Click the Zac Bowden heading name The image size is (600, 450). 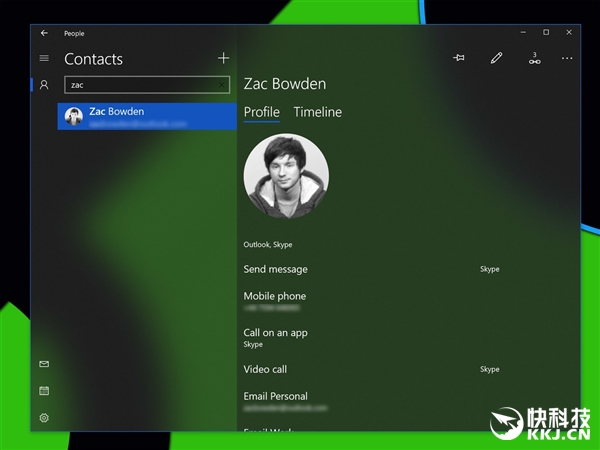285,84
